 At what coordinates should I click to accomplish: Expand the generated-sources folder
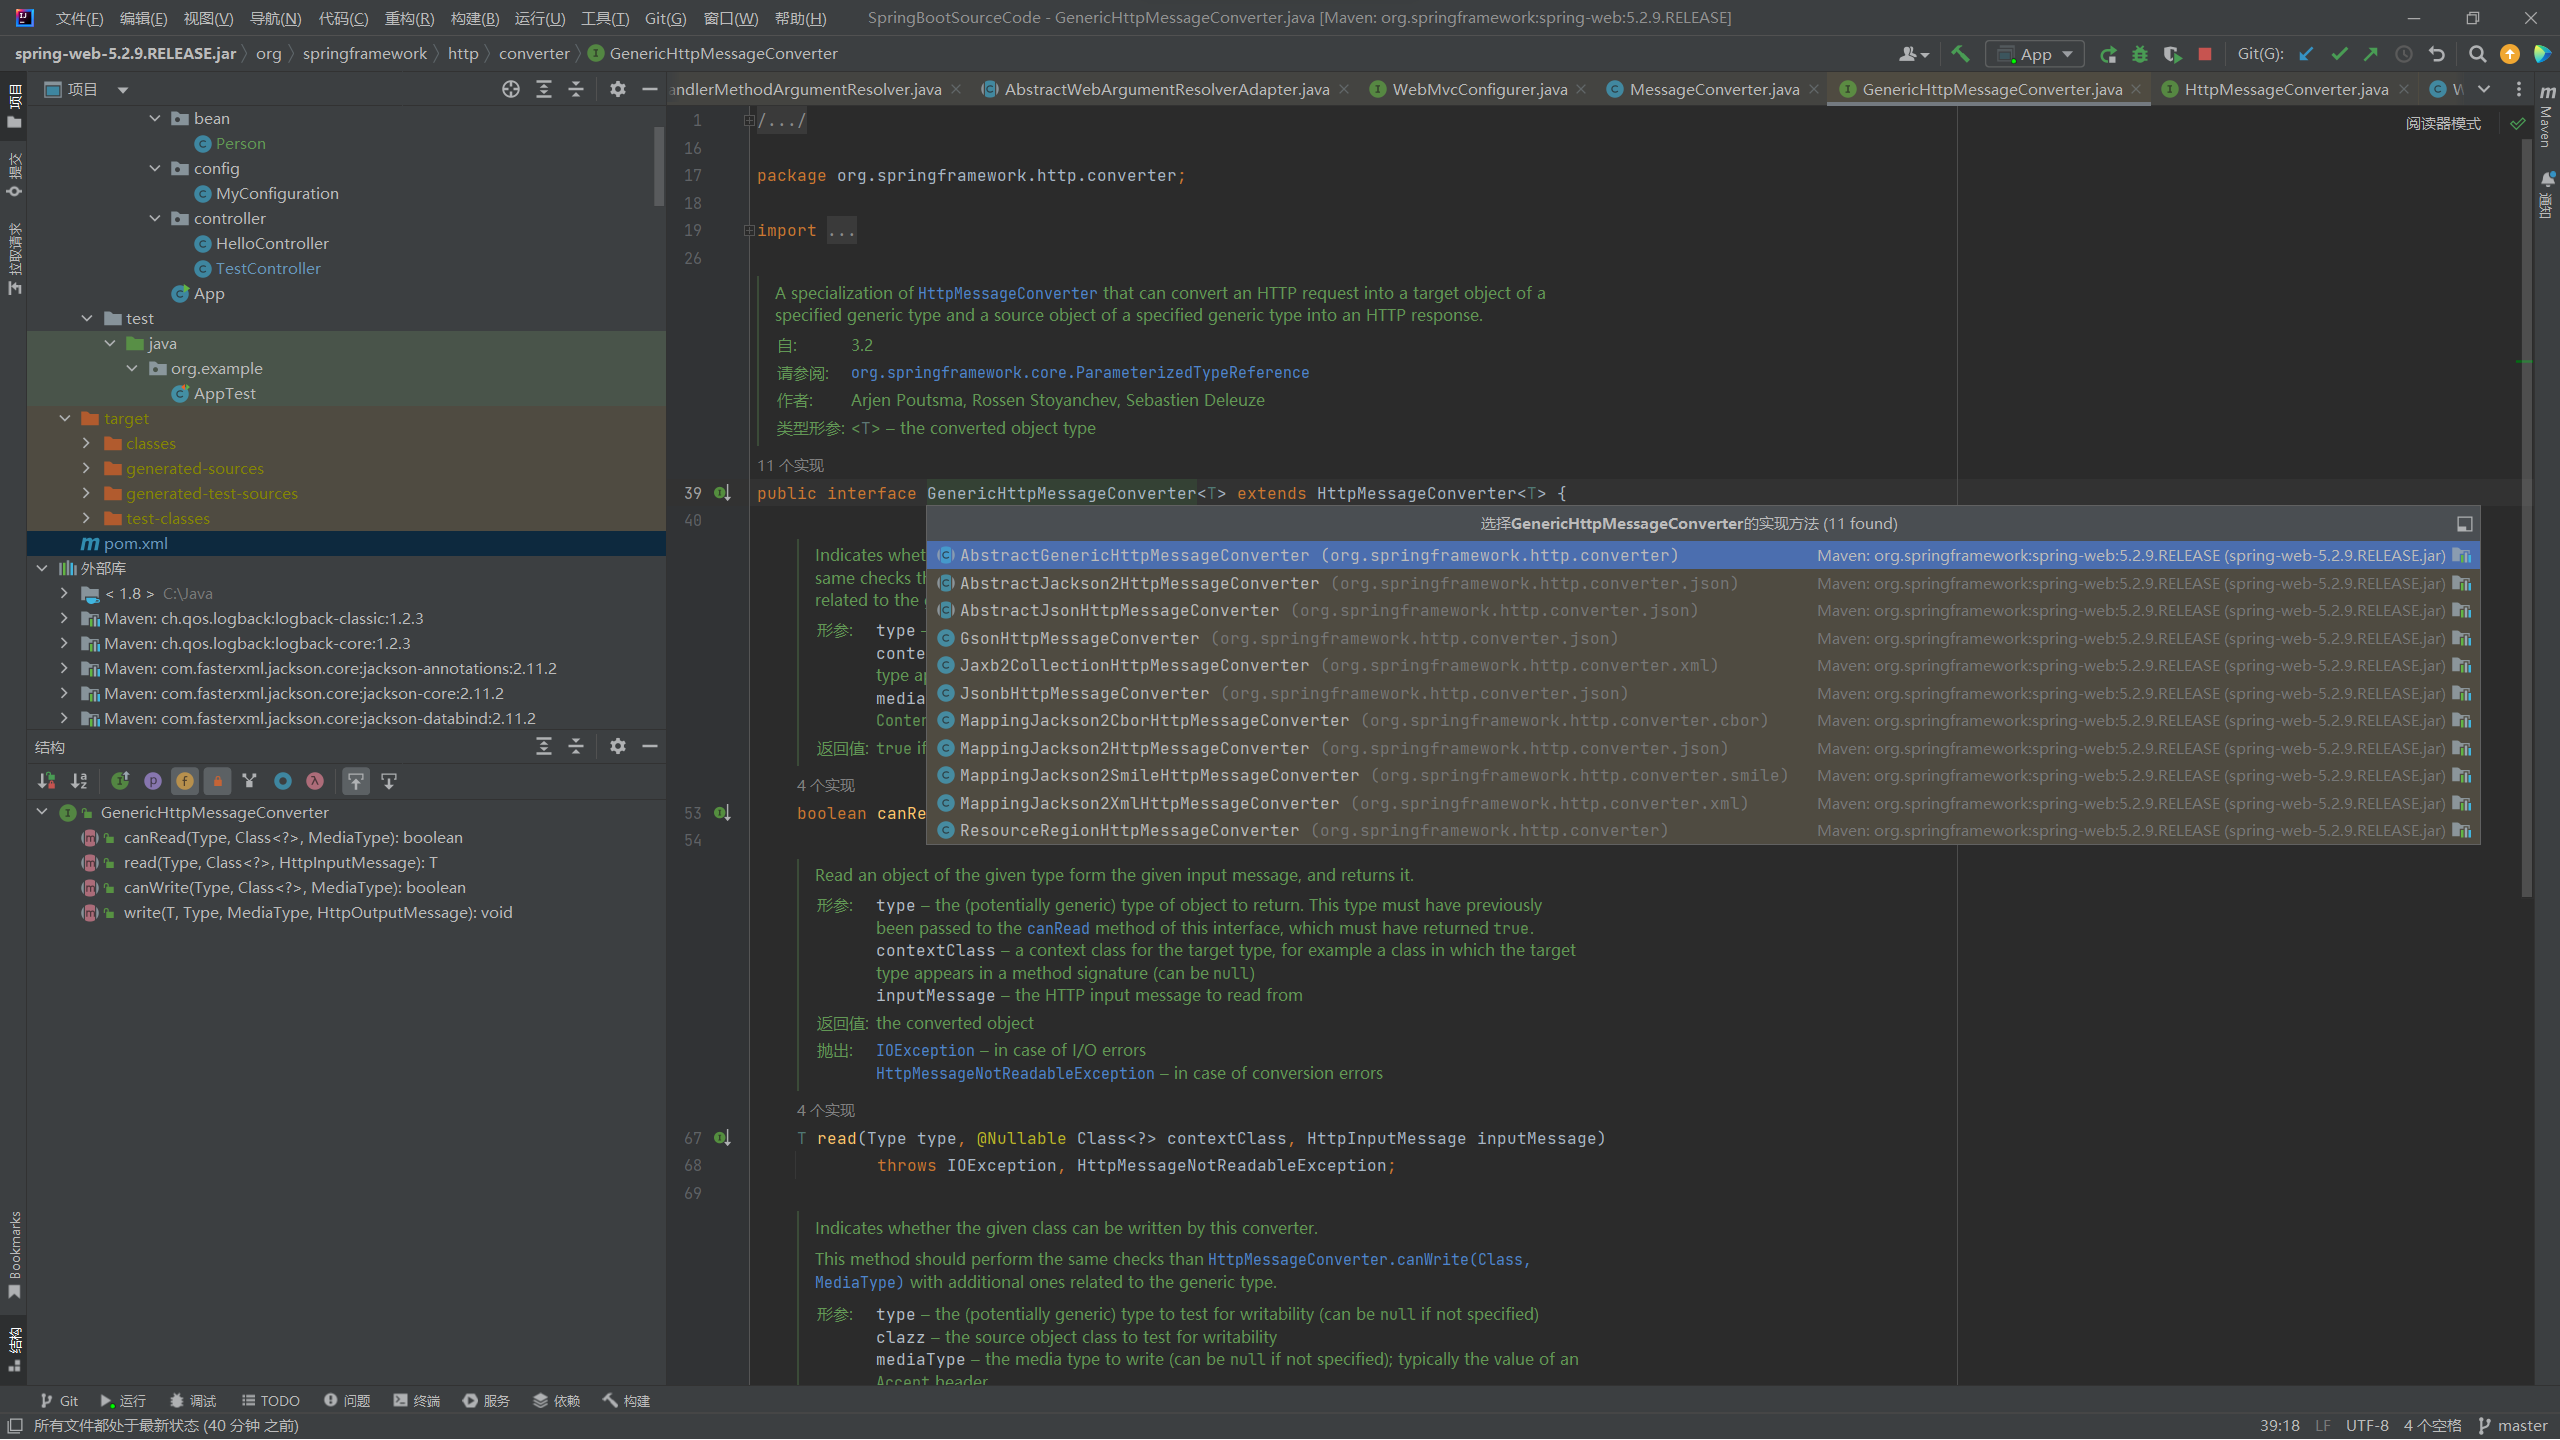click(x=86, y=468)
